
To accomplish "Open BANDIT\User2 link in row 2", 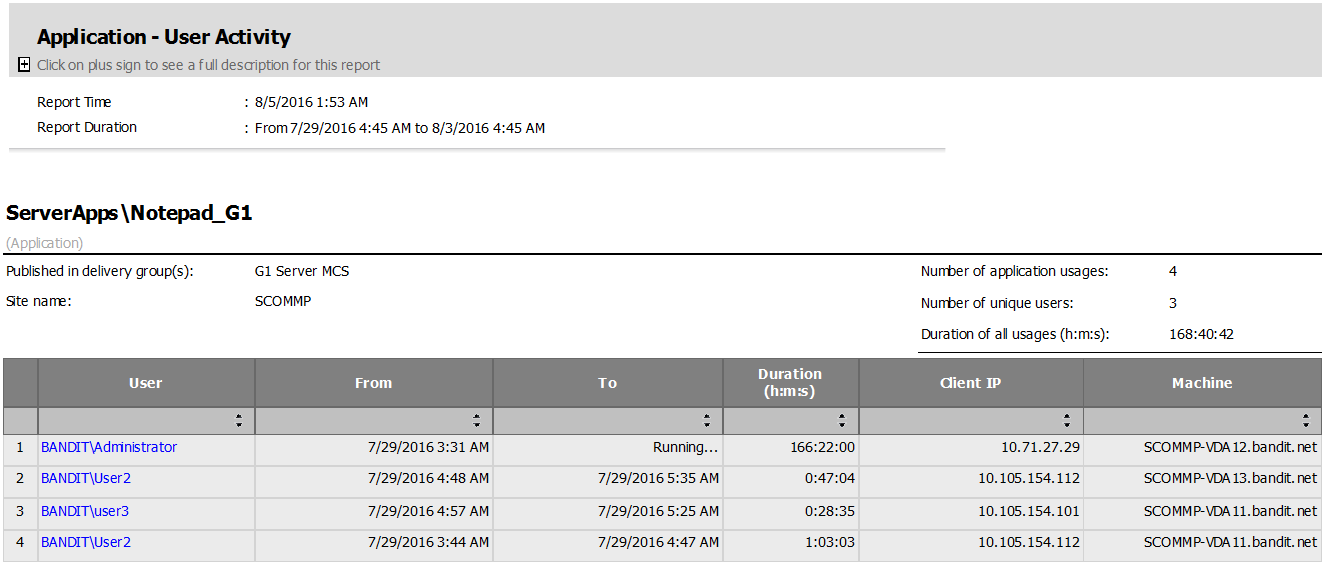I will pyautogui.click(x=86, y=479).
